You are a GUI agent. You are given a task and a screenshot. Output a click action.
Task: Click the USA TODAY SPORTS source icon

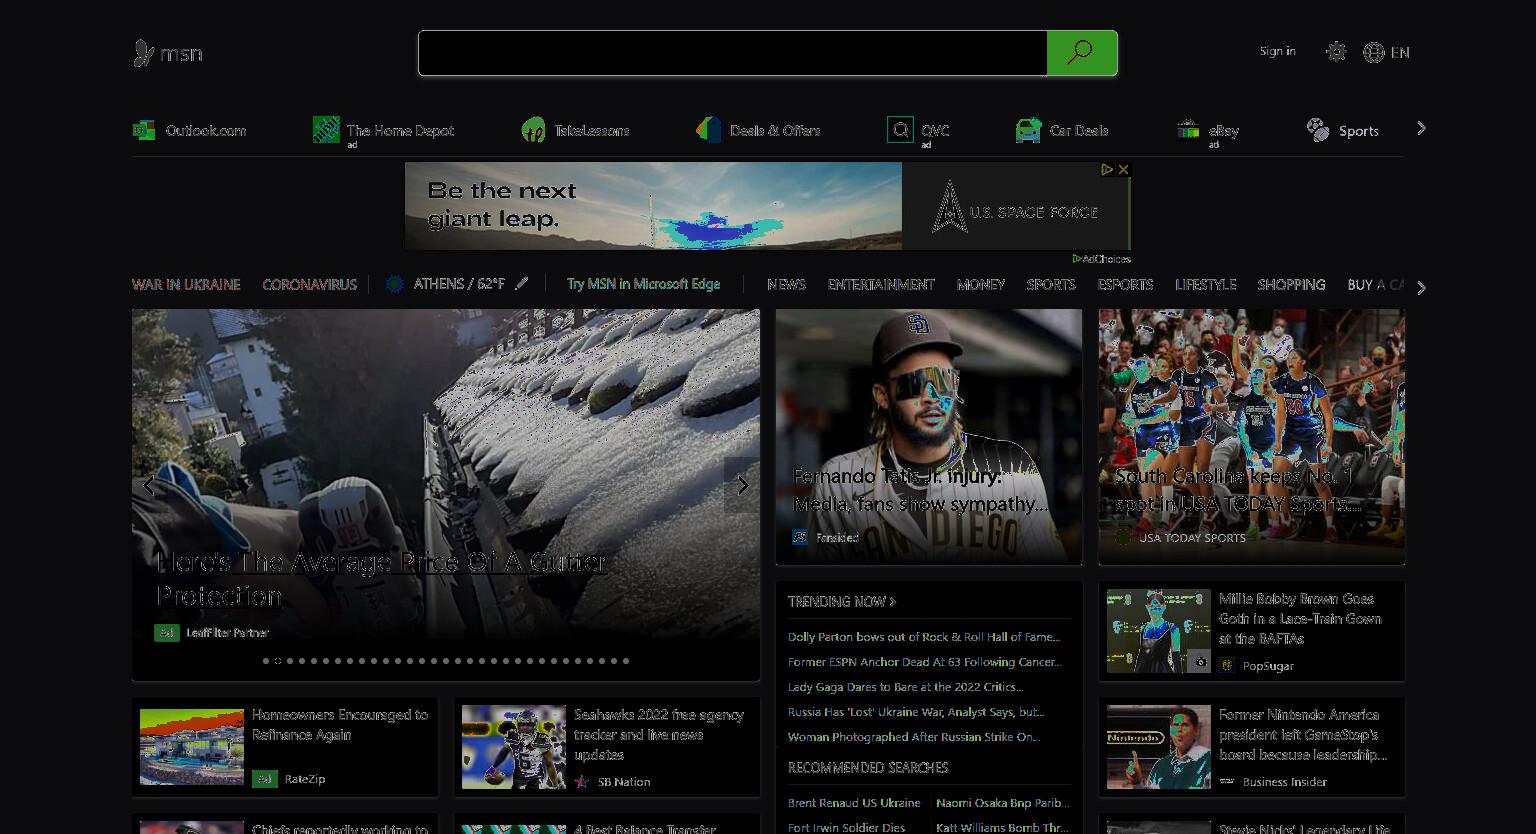pyautogui.click(x=1123, y=537)
